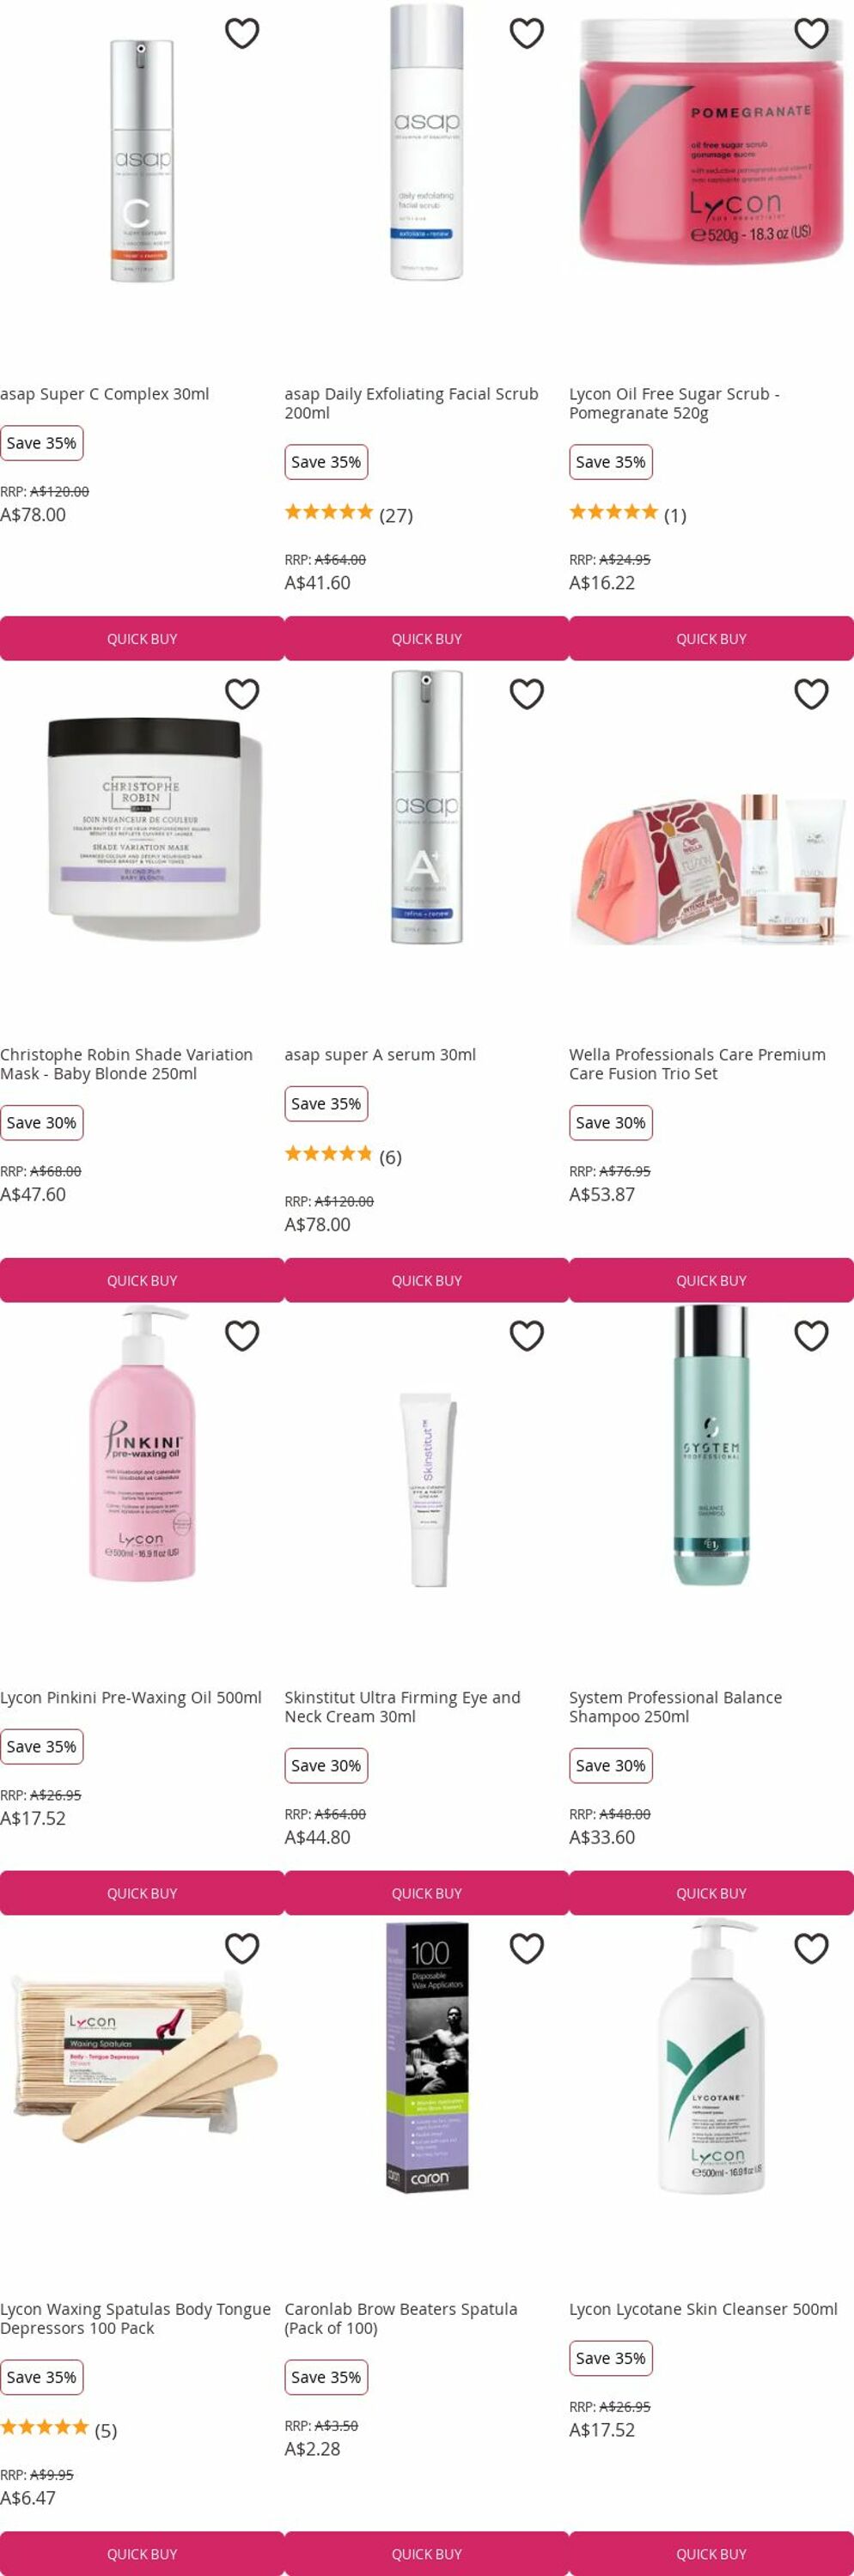The image size is (854, 2576).
Task: Quick buy Lycon Lycotane Skin Cleanser
Action: 711,2553
